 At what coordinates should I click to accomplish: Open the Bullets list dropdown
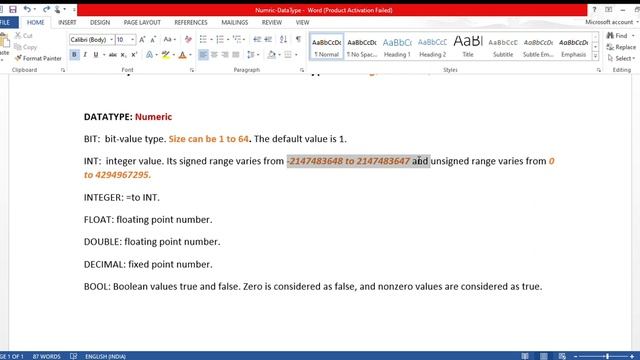pos(211,40)
